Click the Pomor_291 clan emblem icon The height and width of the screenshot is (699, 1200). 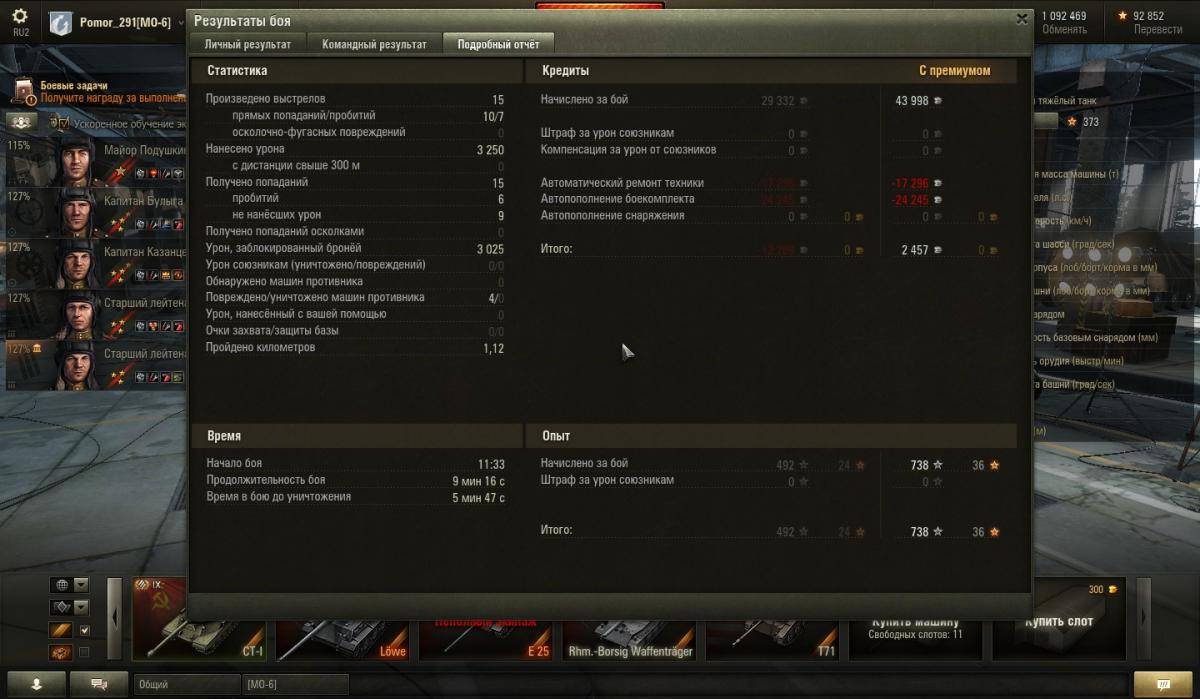coord(60,22)
